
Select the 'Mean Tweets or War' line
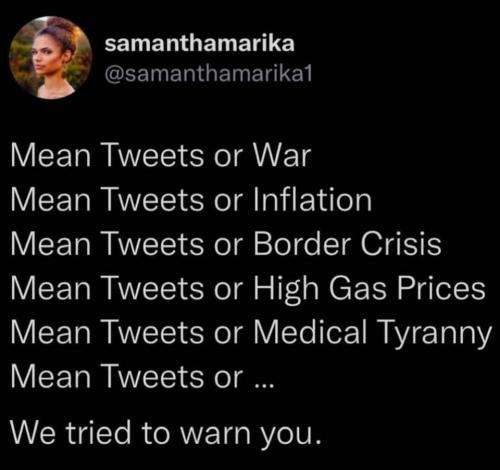click(x=161, y=156)
